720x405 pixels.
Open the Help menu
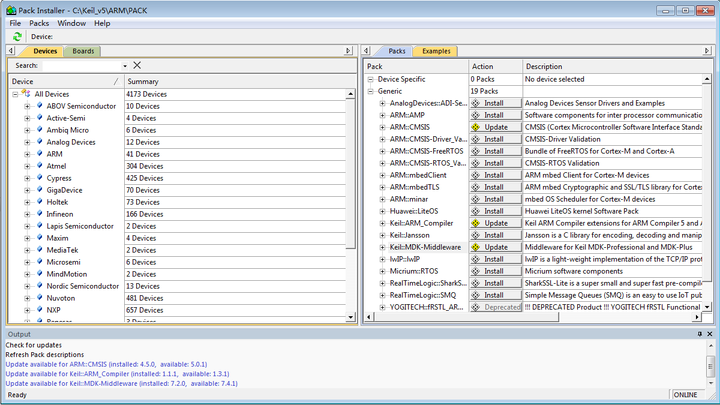(x=102, y=23)
